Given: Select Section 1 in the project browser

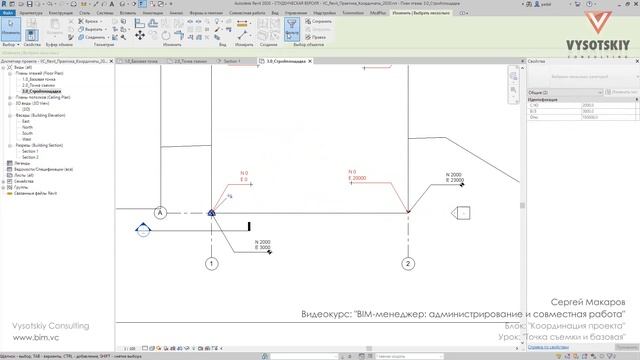Looking at the screenshot, I should [30, 151].
